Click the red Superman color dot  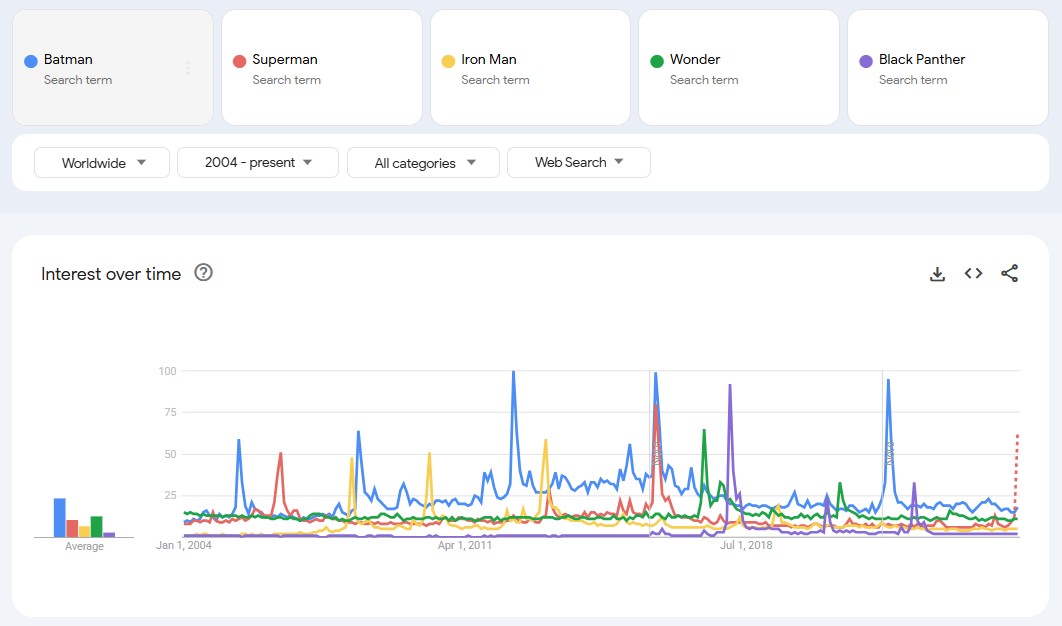(x=239, y=61)
